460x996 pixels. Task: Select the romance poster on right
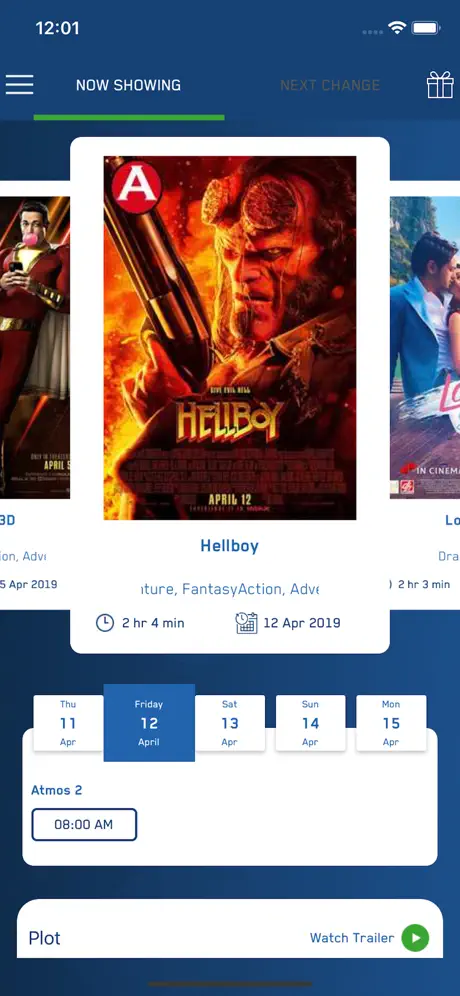point(425,347)
